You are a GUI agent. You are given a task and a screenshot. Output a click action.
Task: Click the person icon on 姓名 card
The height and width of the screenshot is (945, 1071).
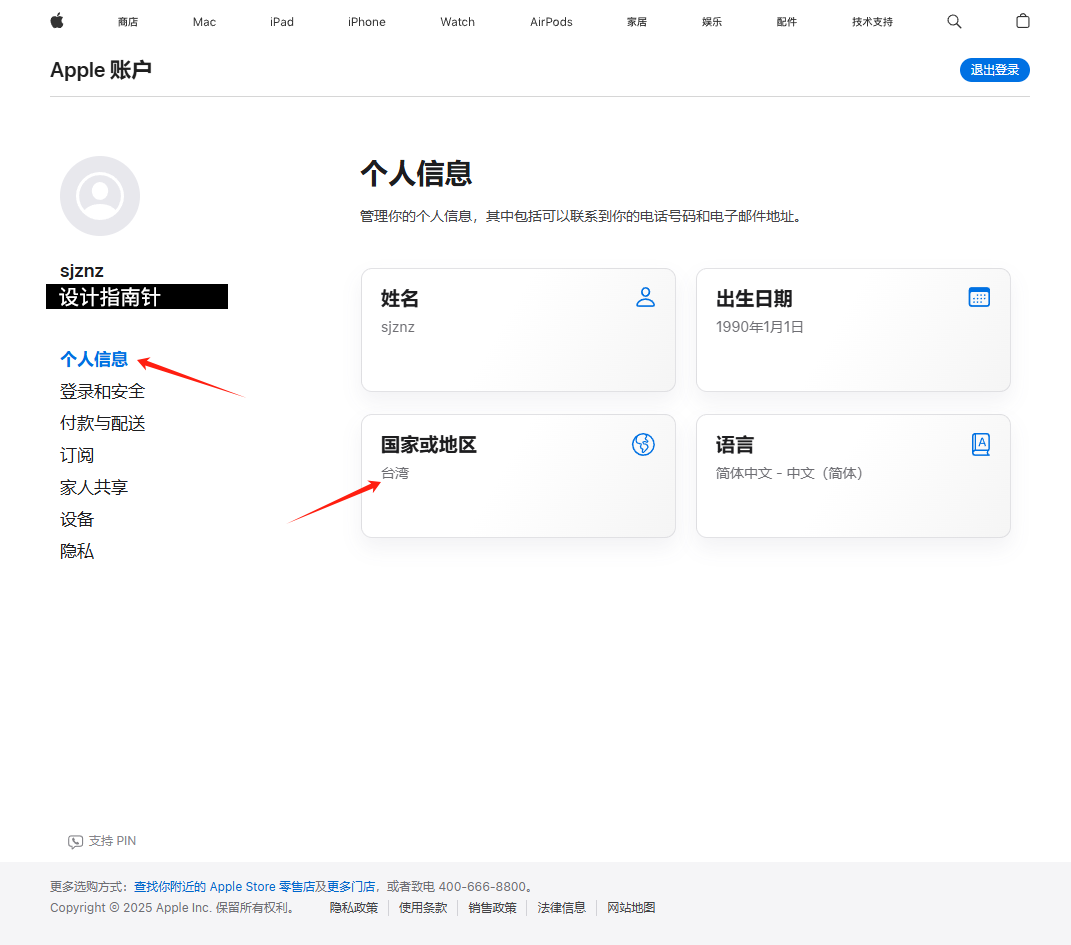[645, 297]
